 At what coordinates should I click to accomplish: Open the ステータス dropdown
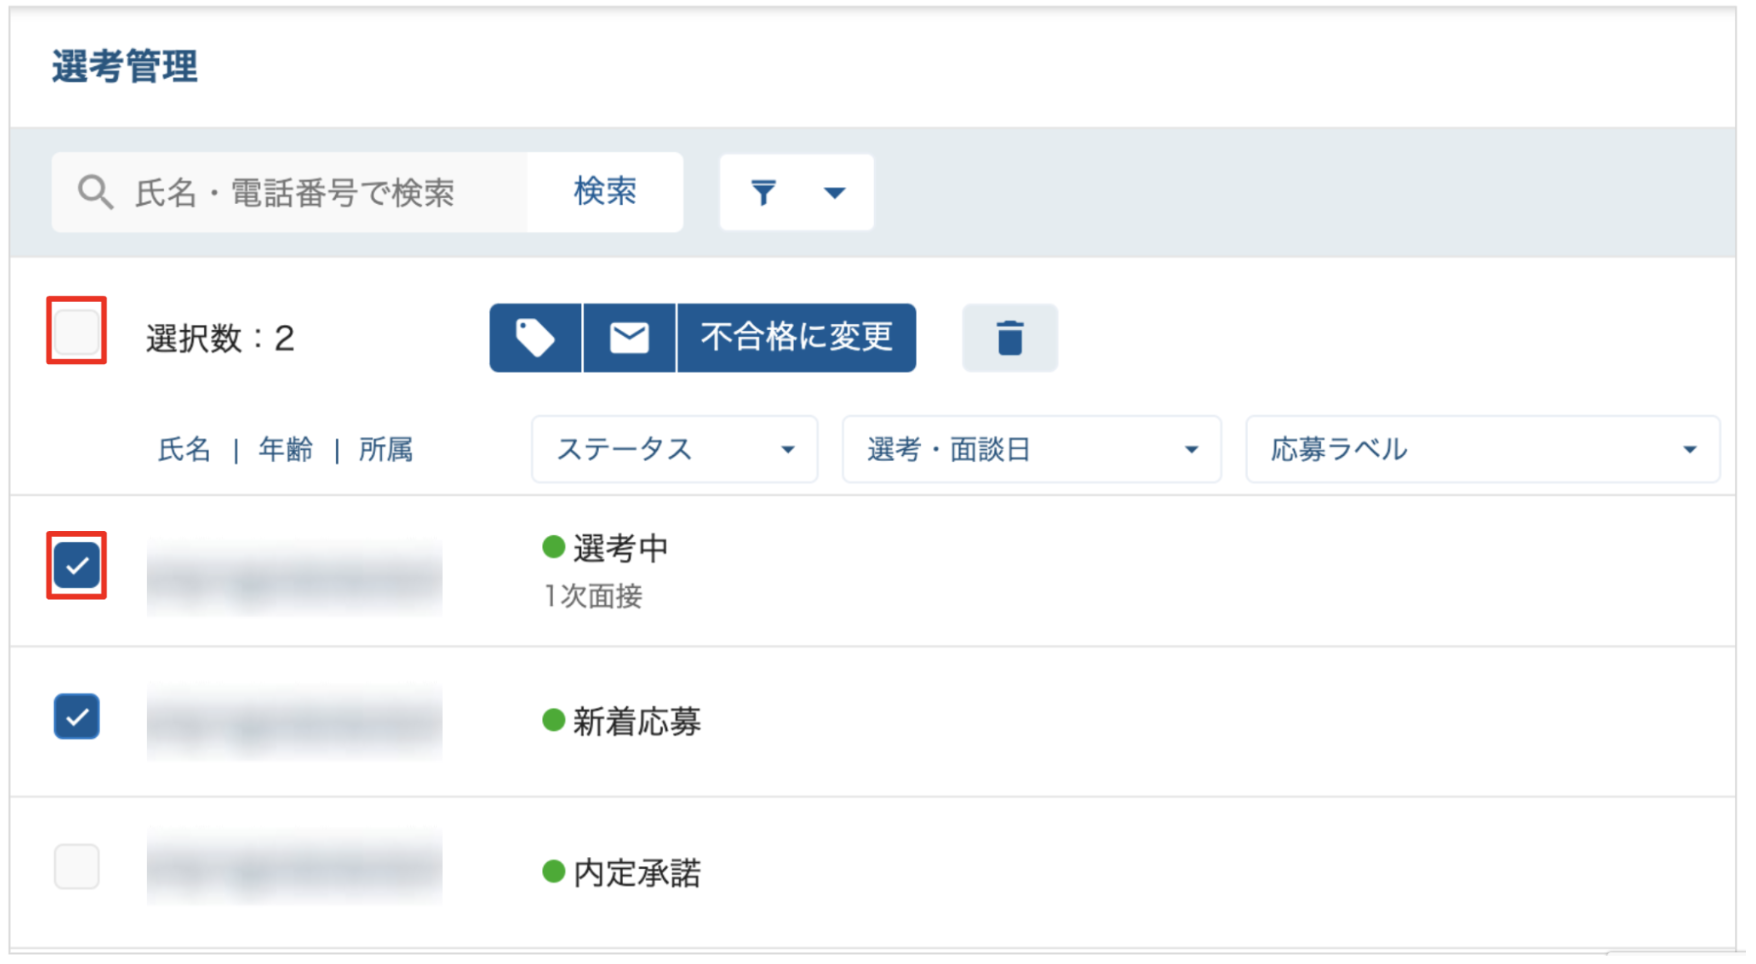[x=675, y=449]
